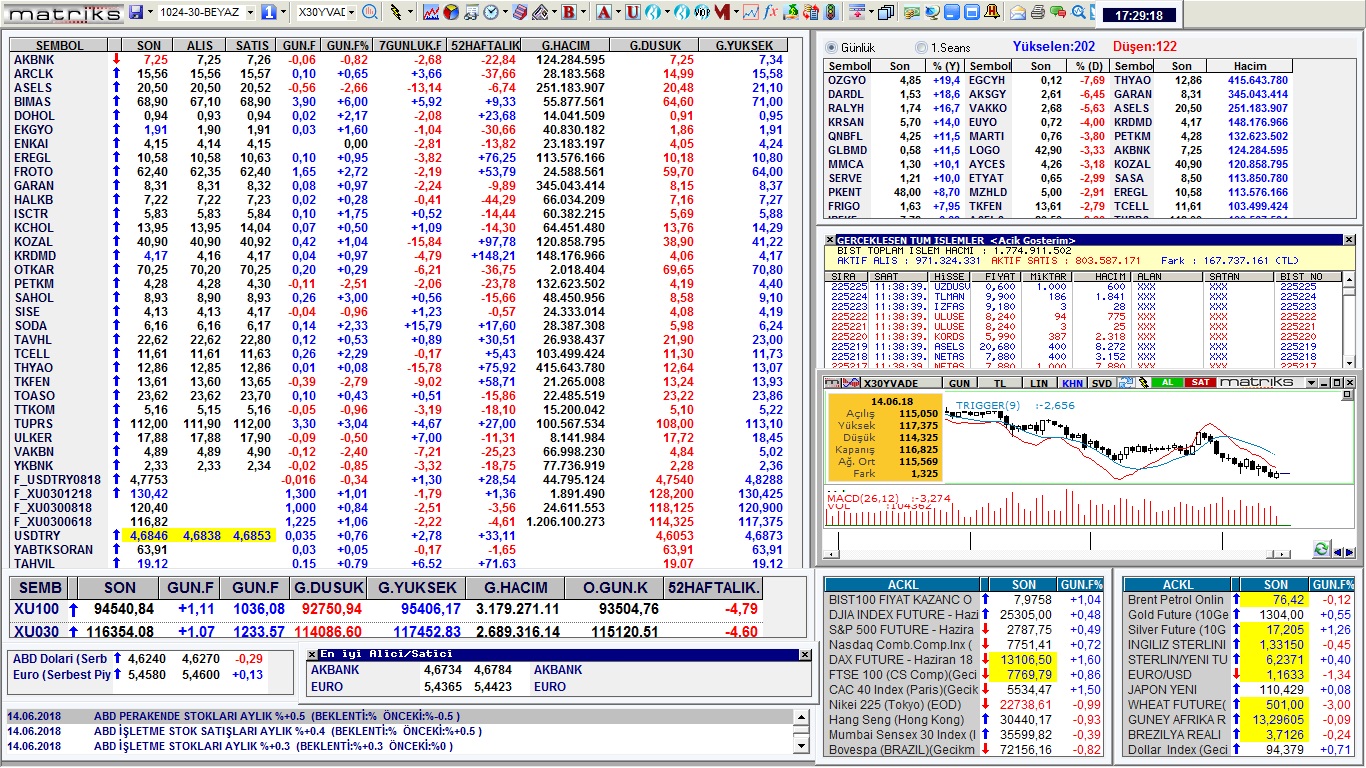Image resolution: width=1366 pixels, height=768 pixels.
Task: Click the Brent Petrol row in commodities panel
Action: click(1239, 600)
